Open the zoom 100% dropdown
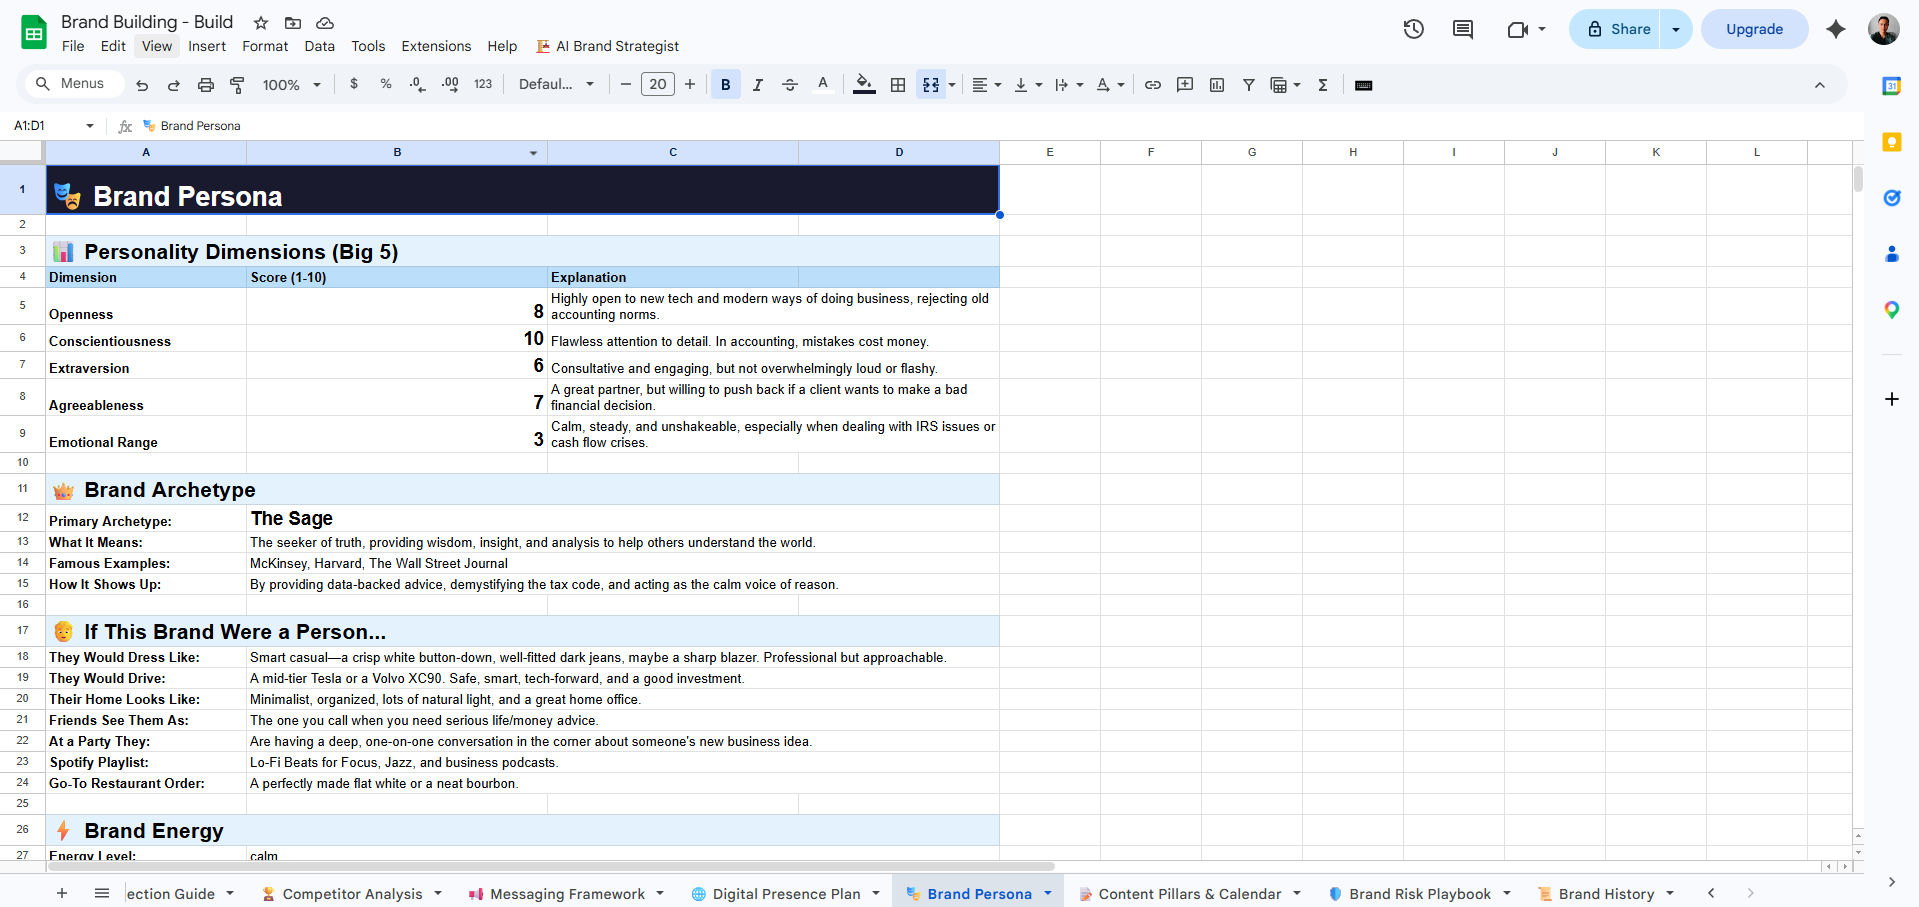The height and width of the screenshot is (907, 1919). coord(292,85)
